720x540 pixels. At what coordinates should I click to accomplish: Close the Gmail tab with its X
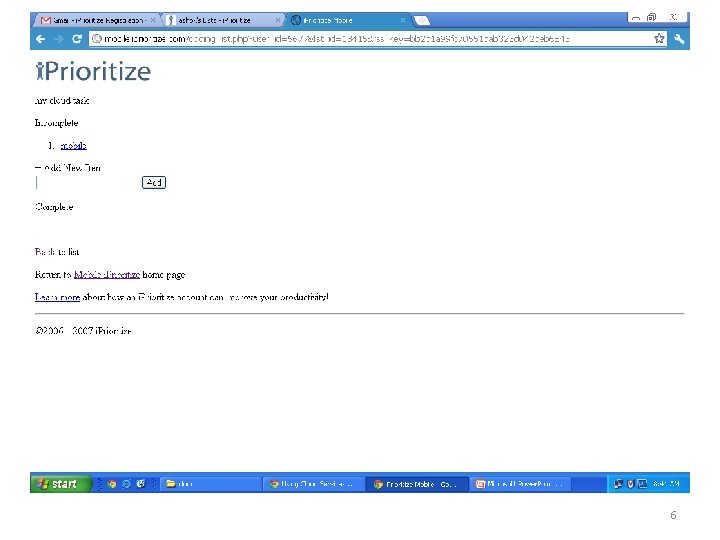[153, 20]
